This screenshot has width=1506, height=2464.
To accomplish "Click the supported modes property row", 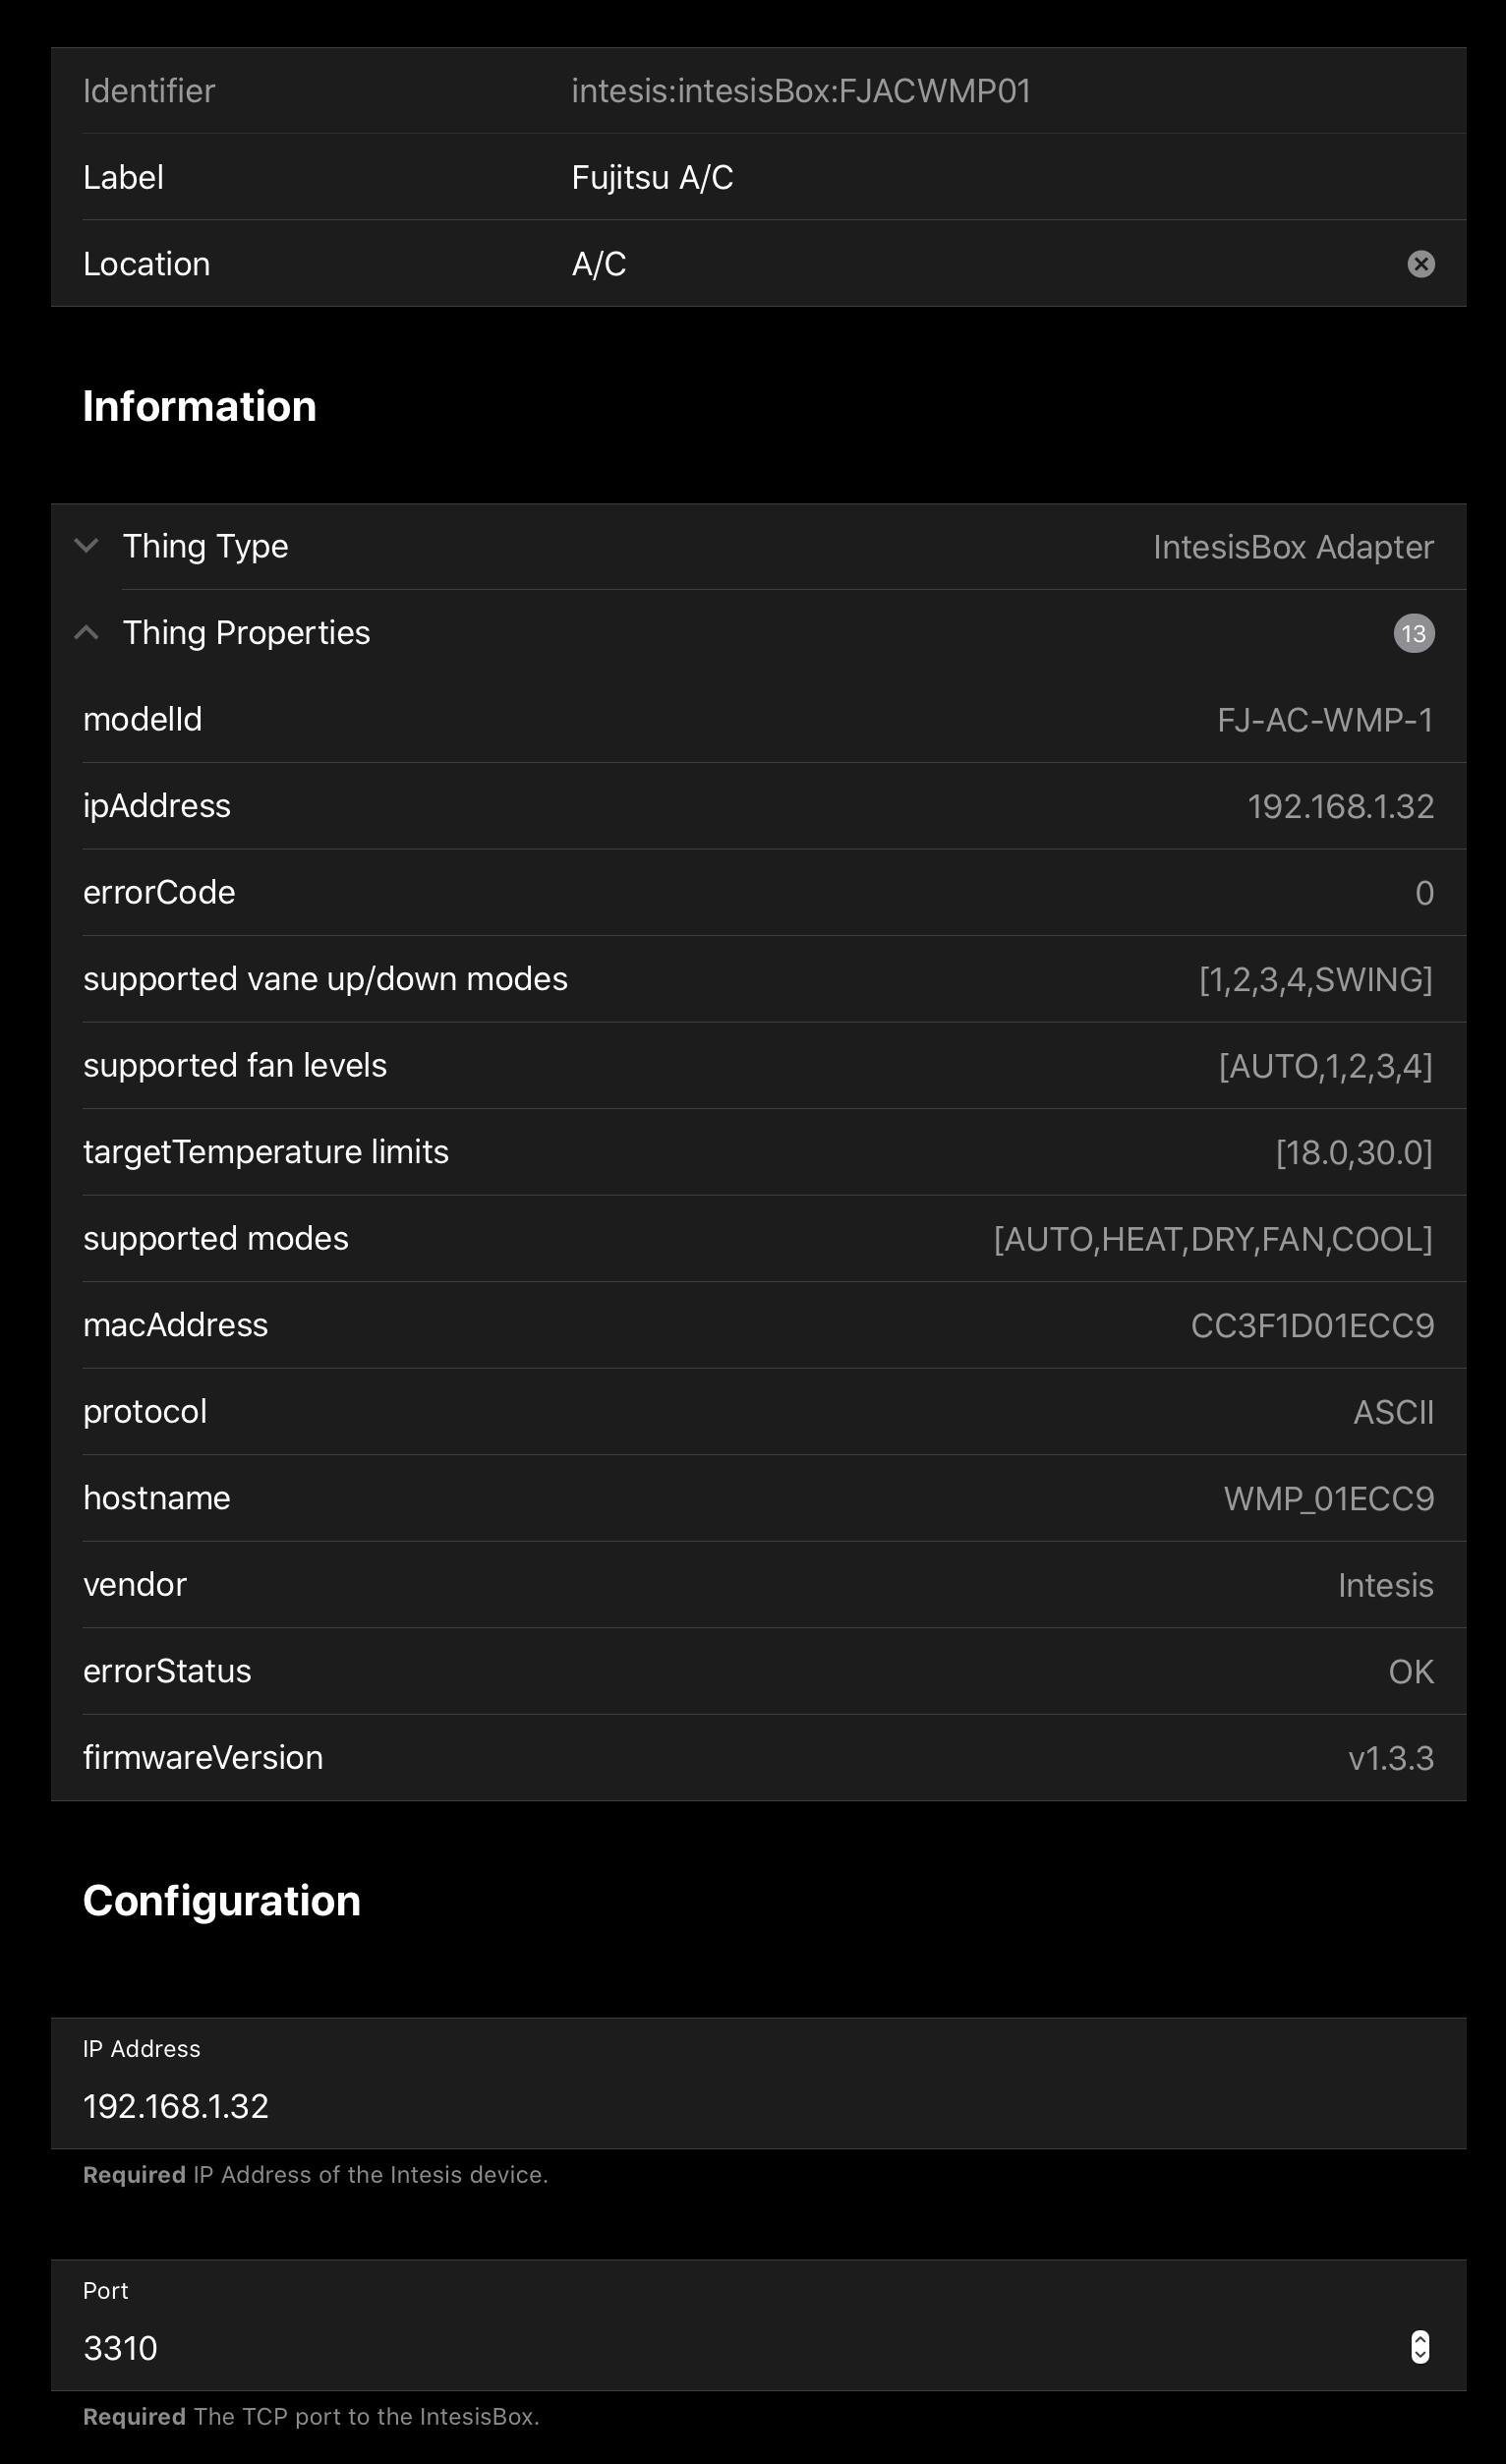I will pos(758,1239).
